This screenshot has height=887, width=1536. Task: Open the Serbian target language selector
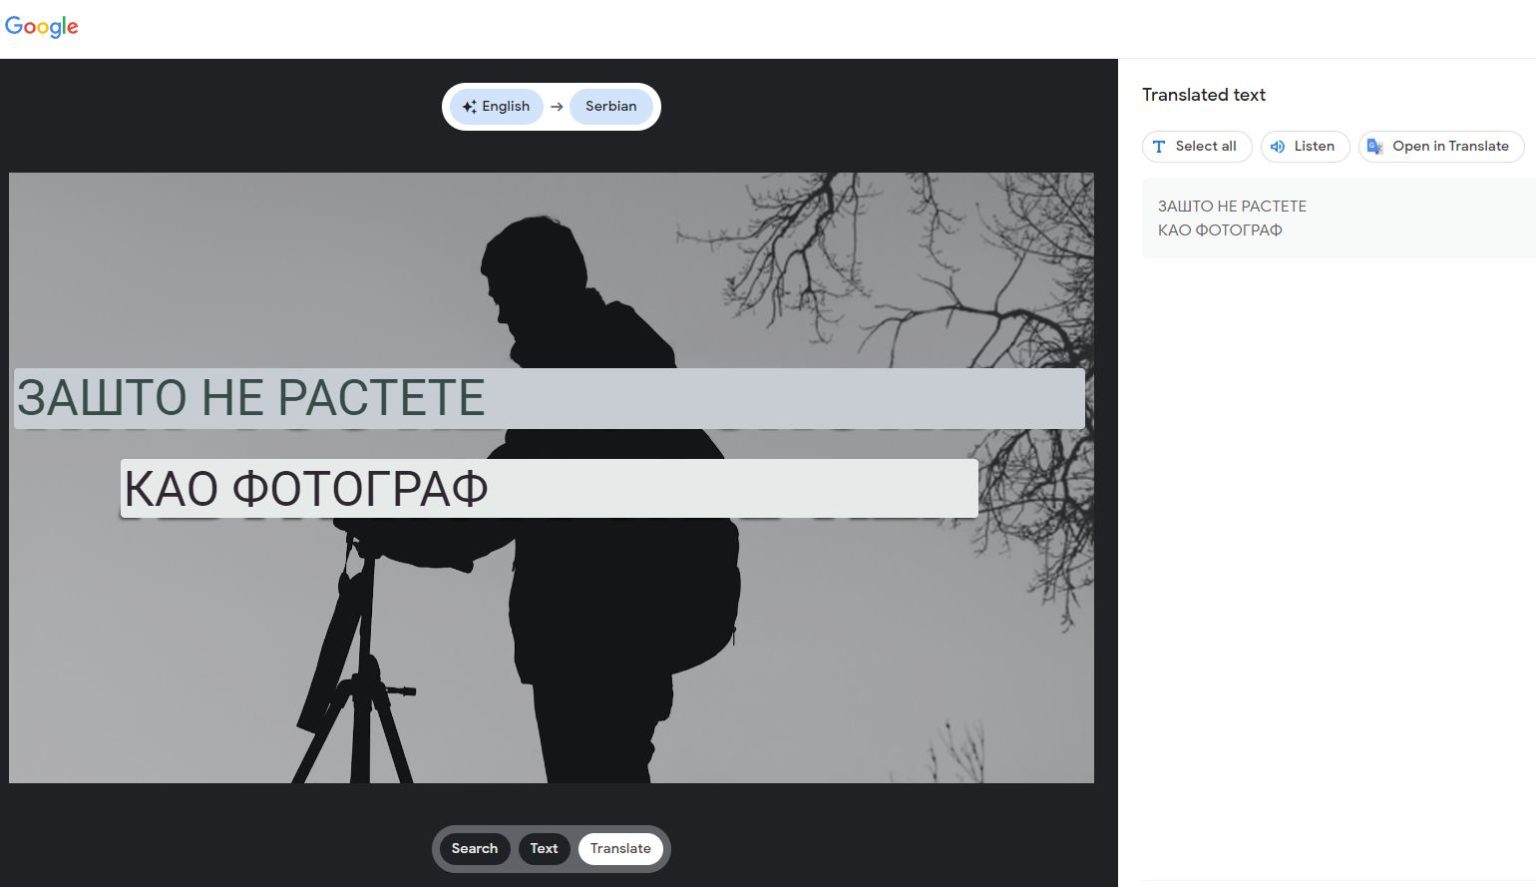(611, 106)
